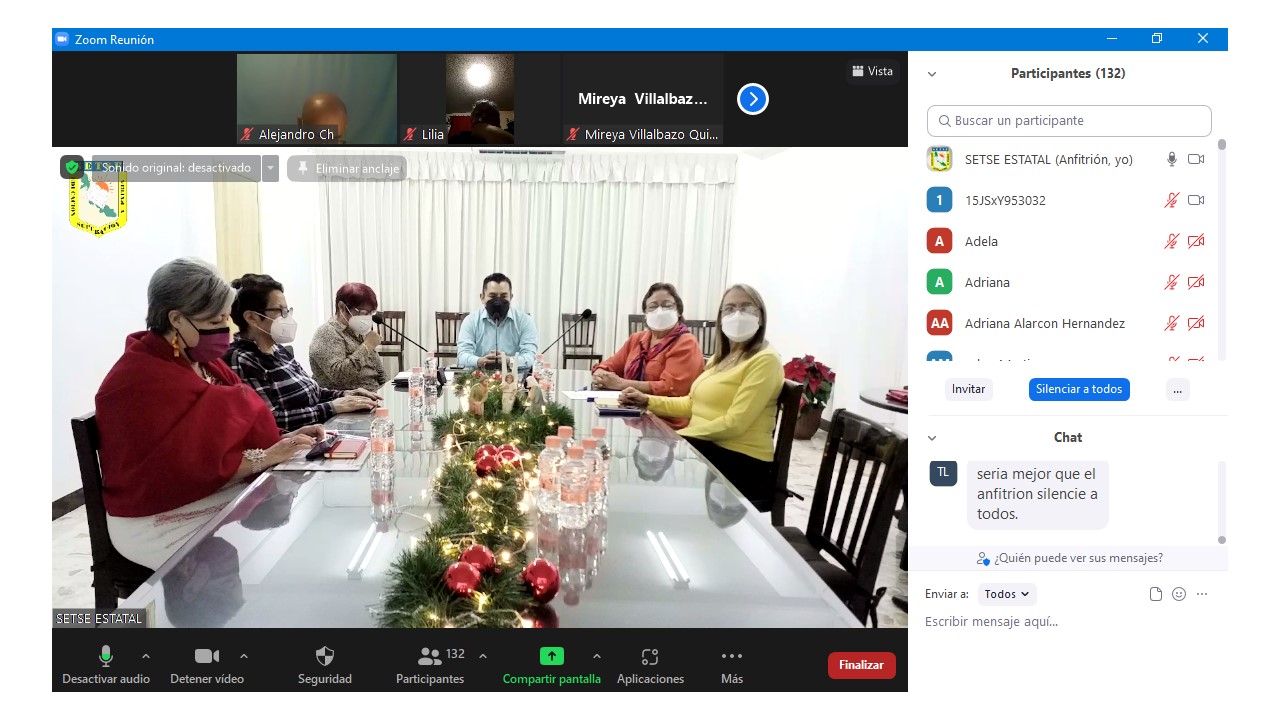Open Enviar a: Todos dropdown

1007,594
